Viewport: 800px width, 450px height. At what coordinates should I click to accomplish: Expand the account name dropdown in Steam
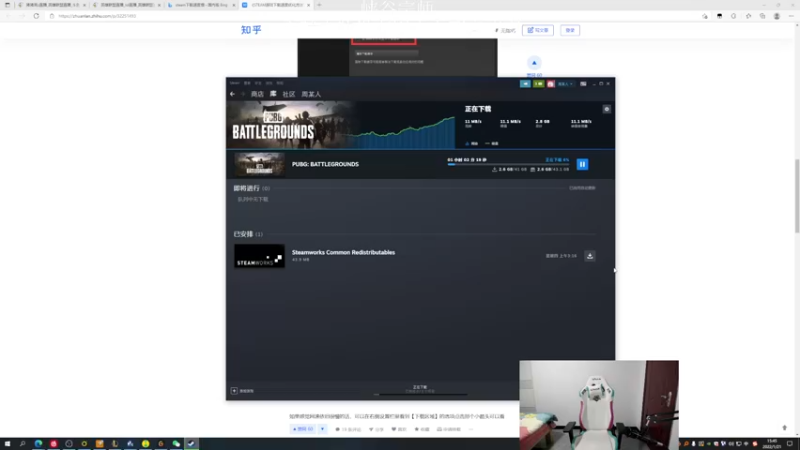565,84
